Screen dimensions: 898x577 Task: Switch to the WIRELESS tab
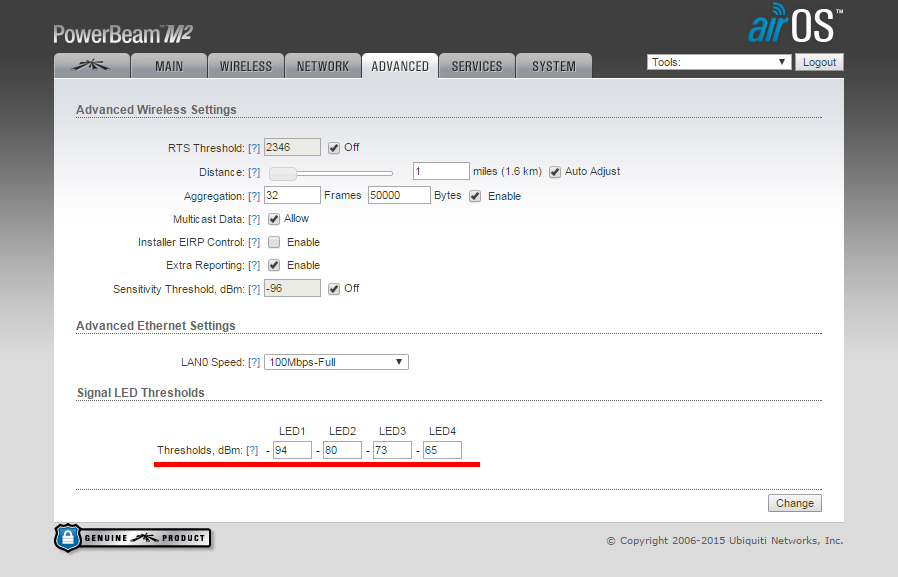[x=246, y=66]
